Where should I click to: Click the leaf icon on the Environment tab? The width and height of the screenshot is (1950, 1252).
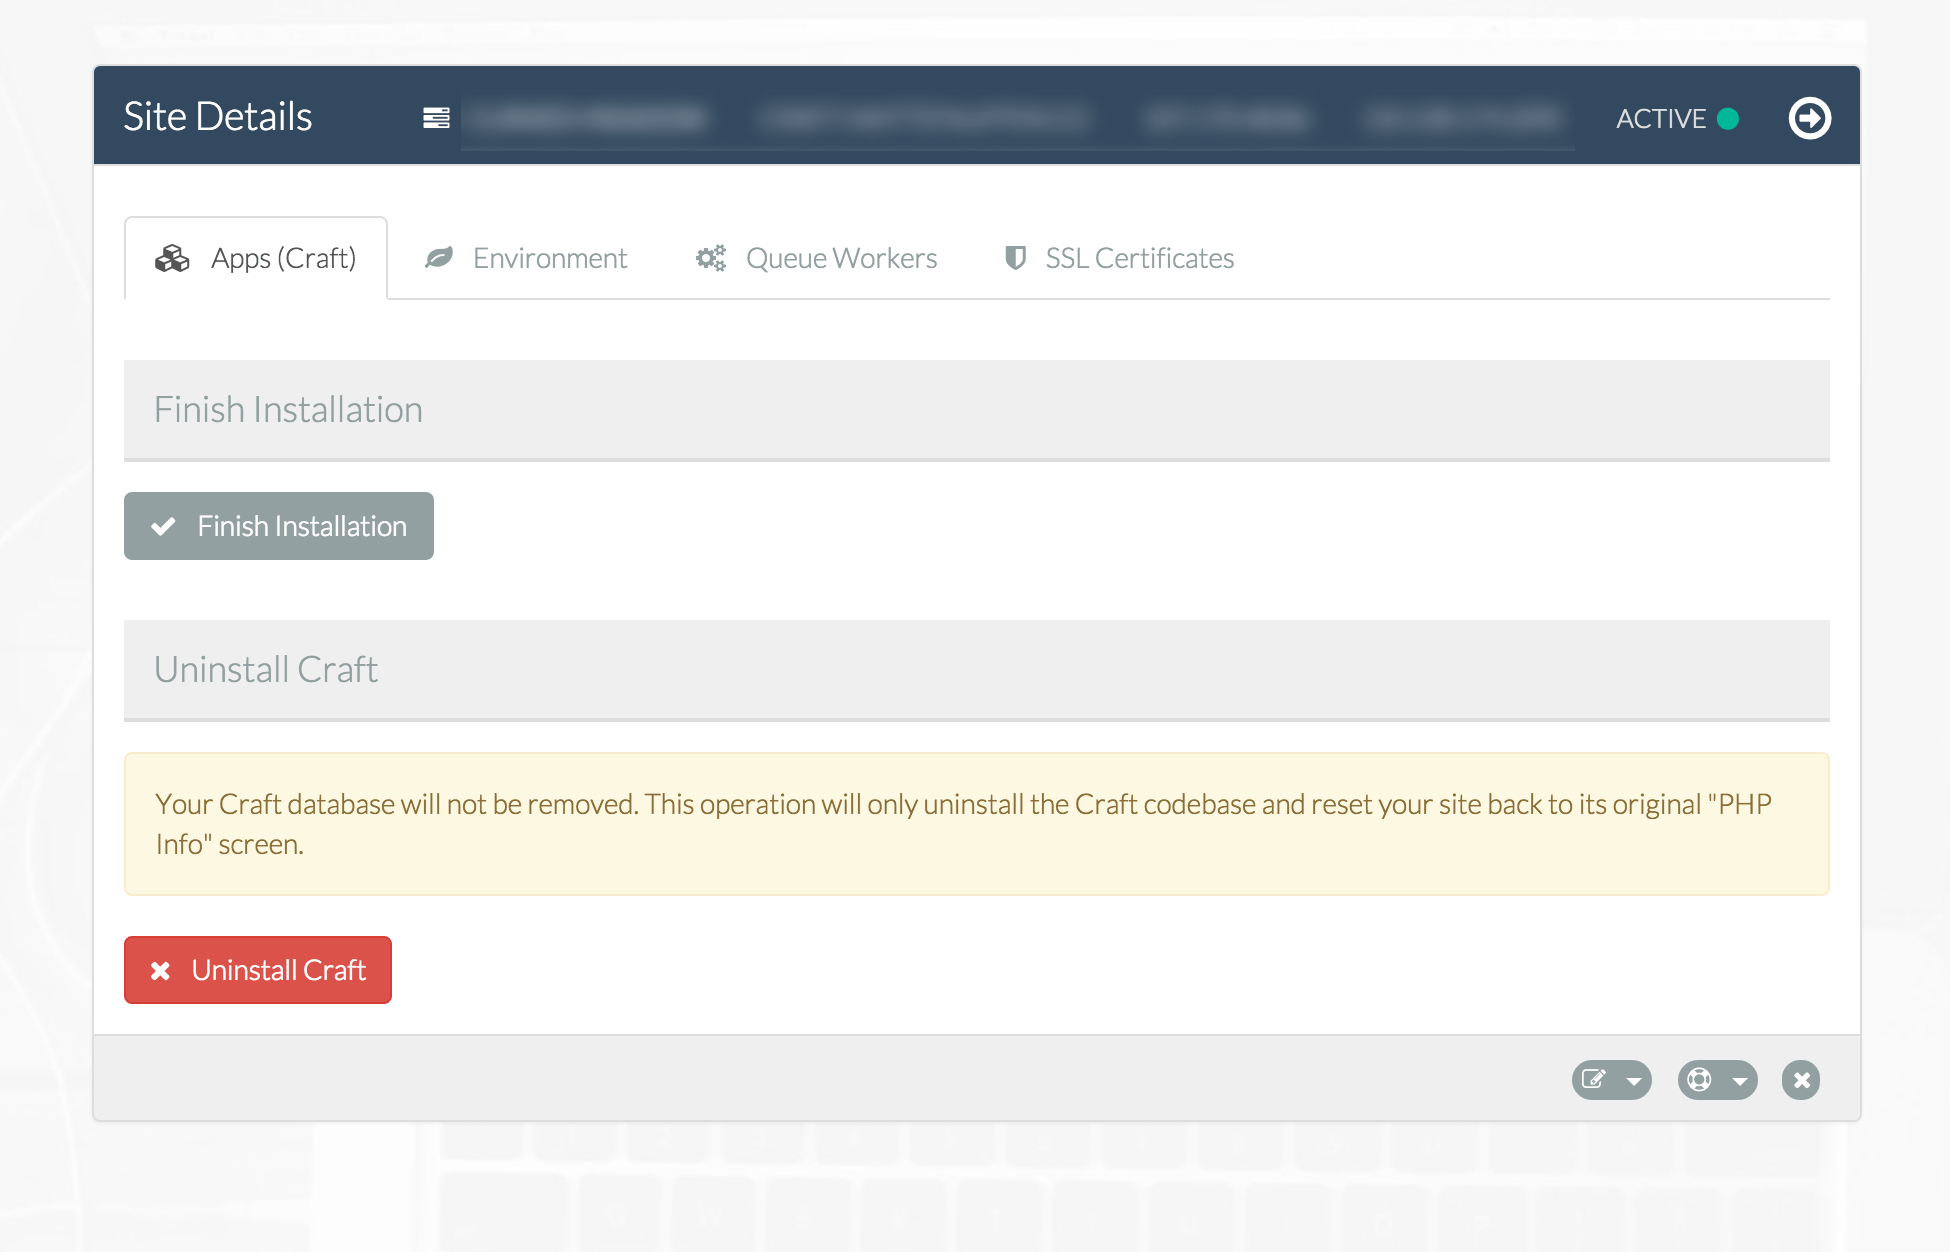(x=439, y=258)
